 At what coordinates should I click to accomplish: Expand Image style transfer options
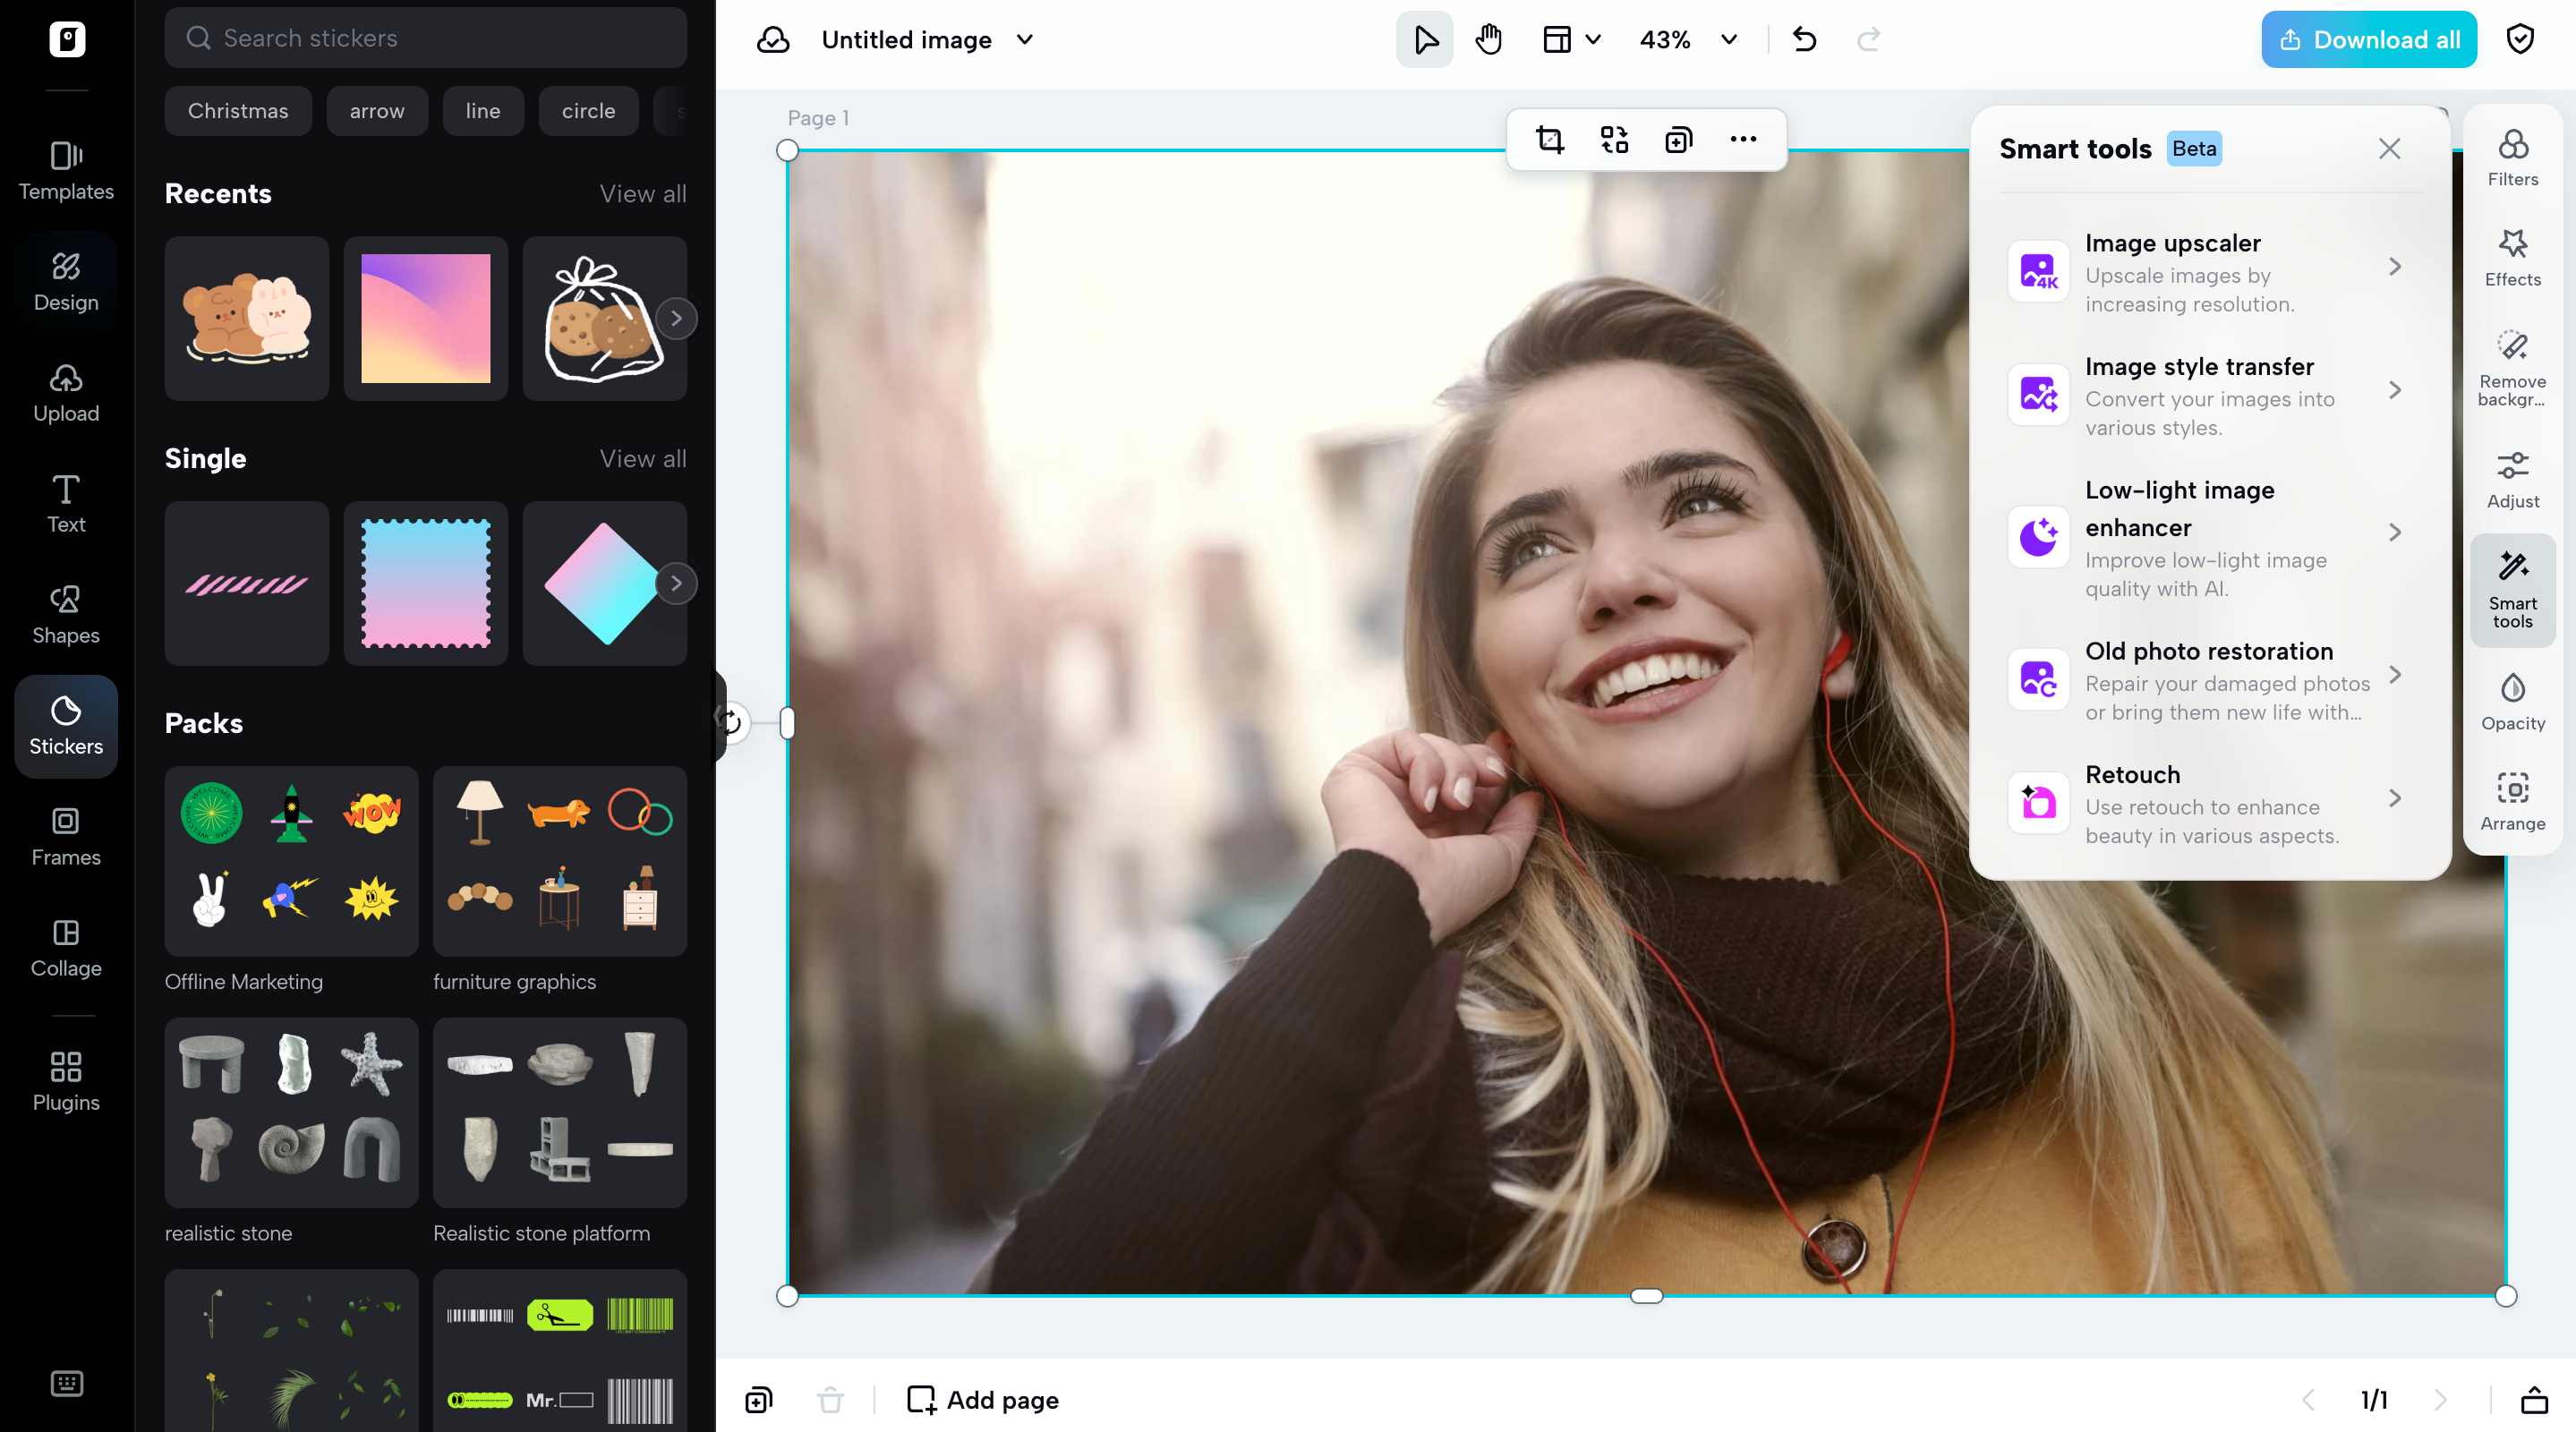[x=2396, y=391]
